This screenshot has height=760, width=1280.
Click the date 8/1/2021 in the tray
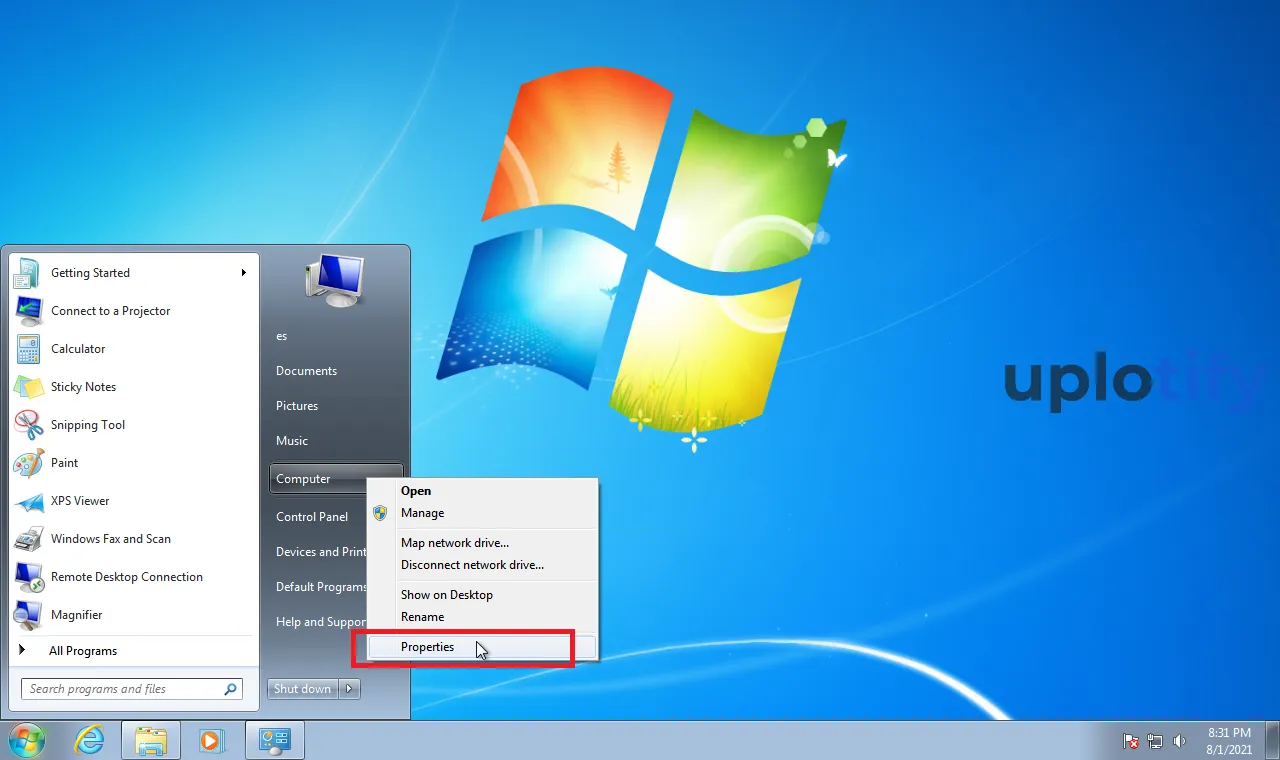pos(1229,749)
